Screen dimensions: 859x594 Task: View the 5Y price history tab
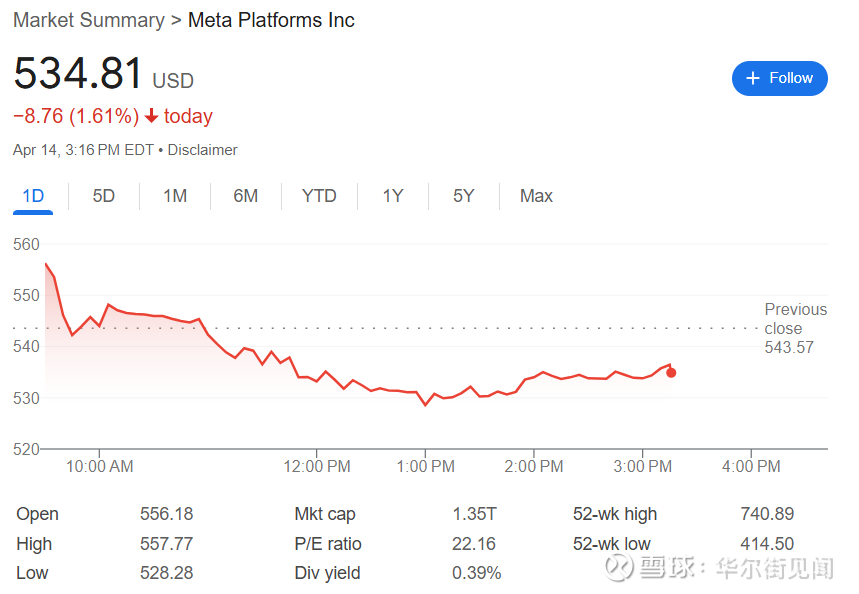(463, 196)
